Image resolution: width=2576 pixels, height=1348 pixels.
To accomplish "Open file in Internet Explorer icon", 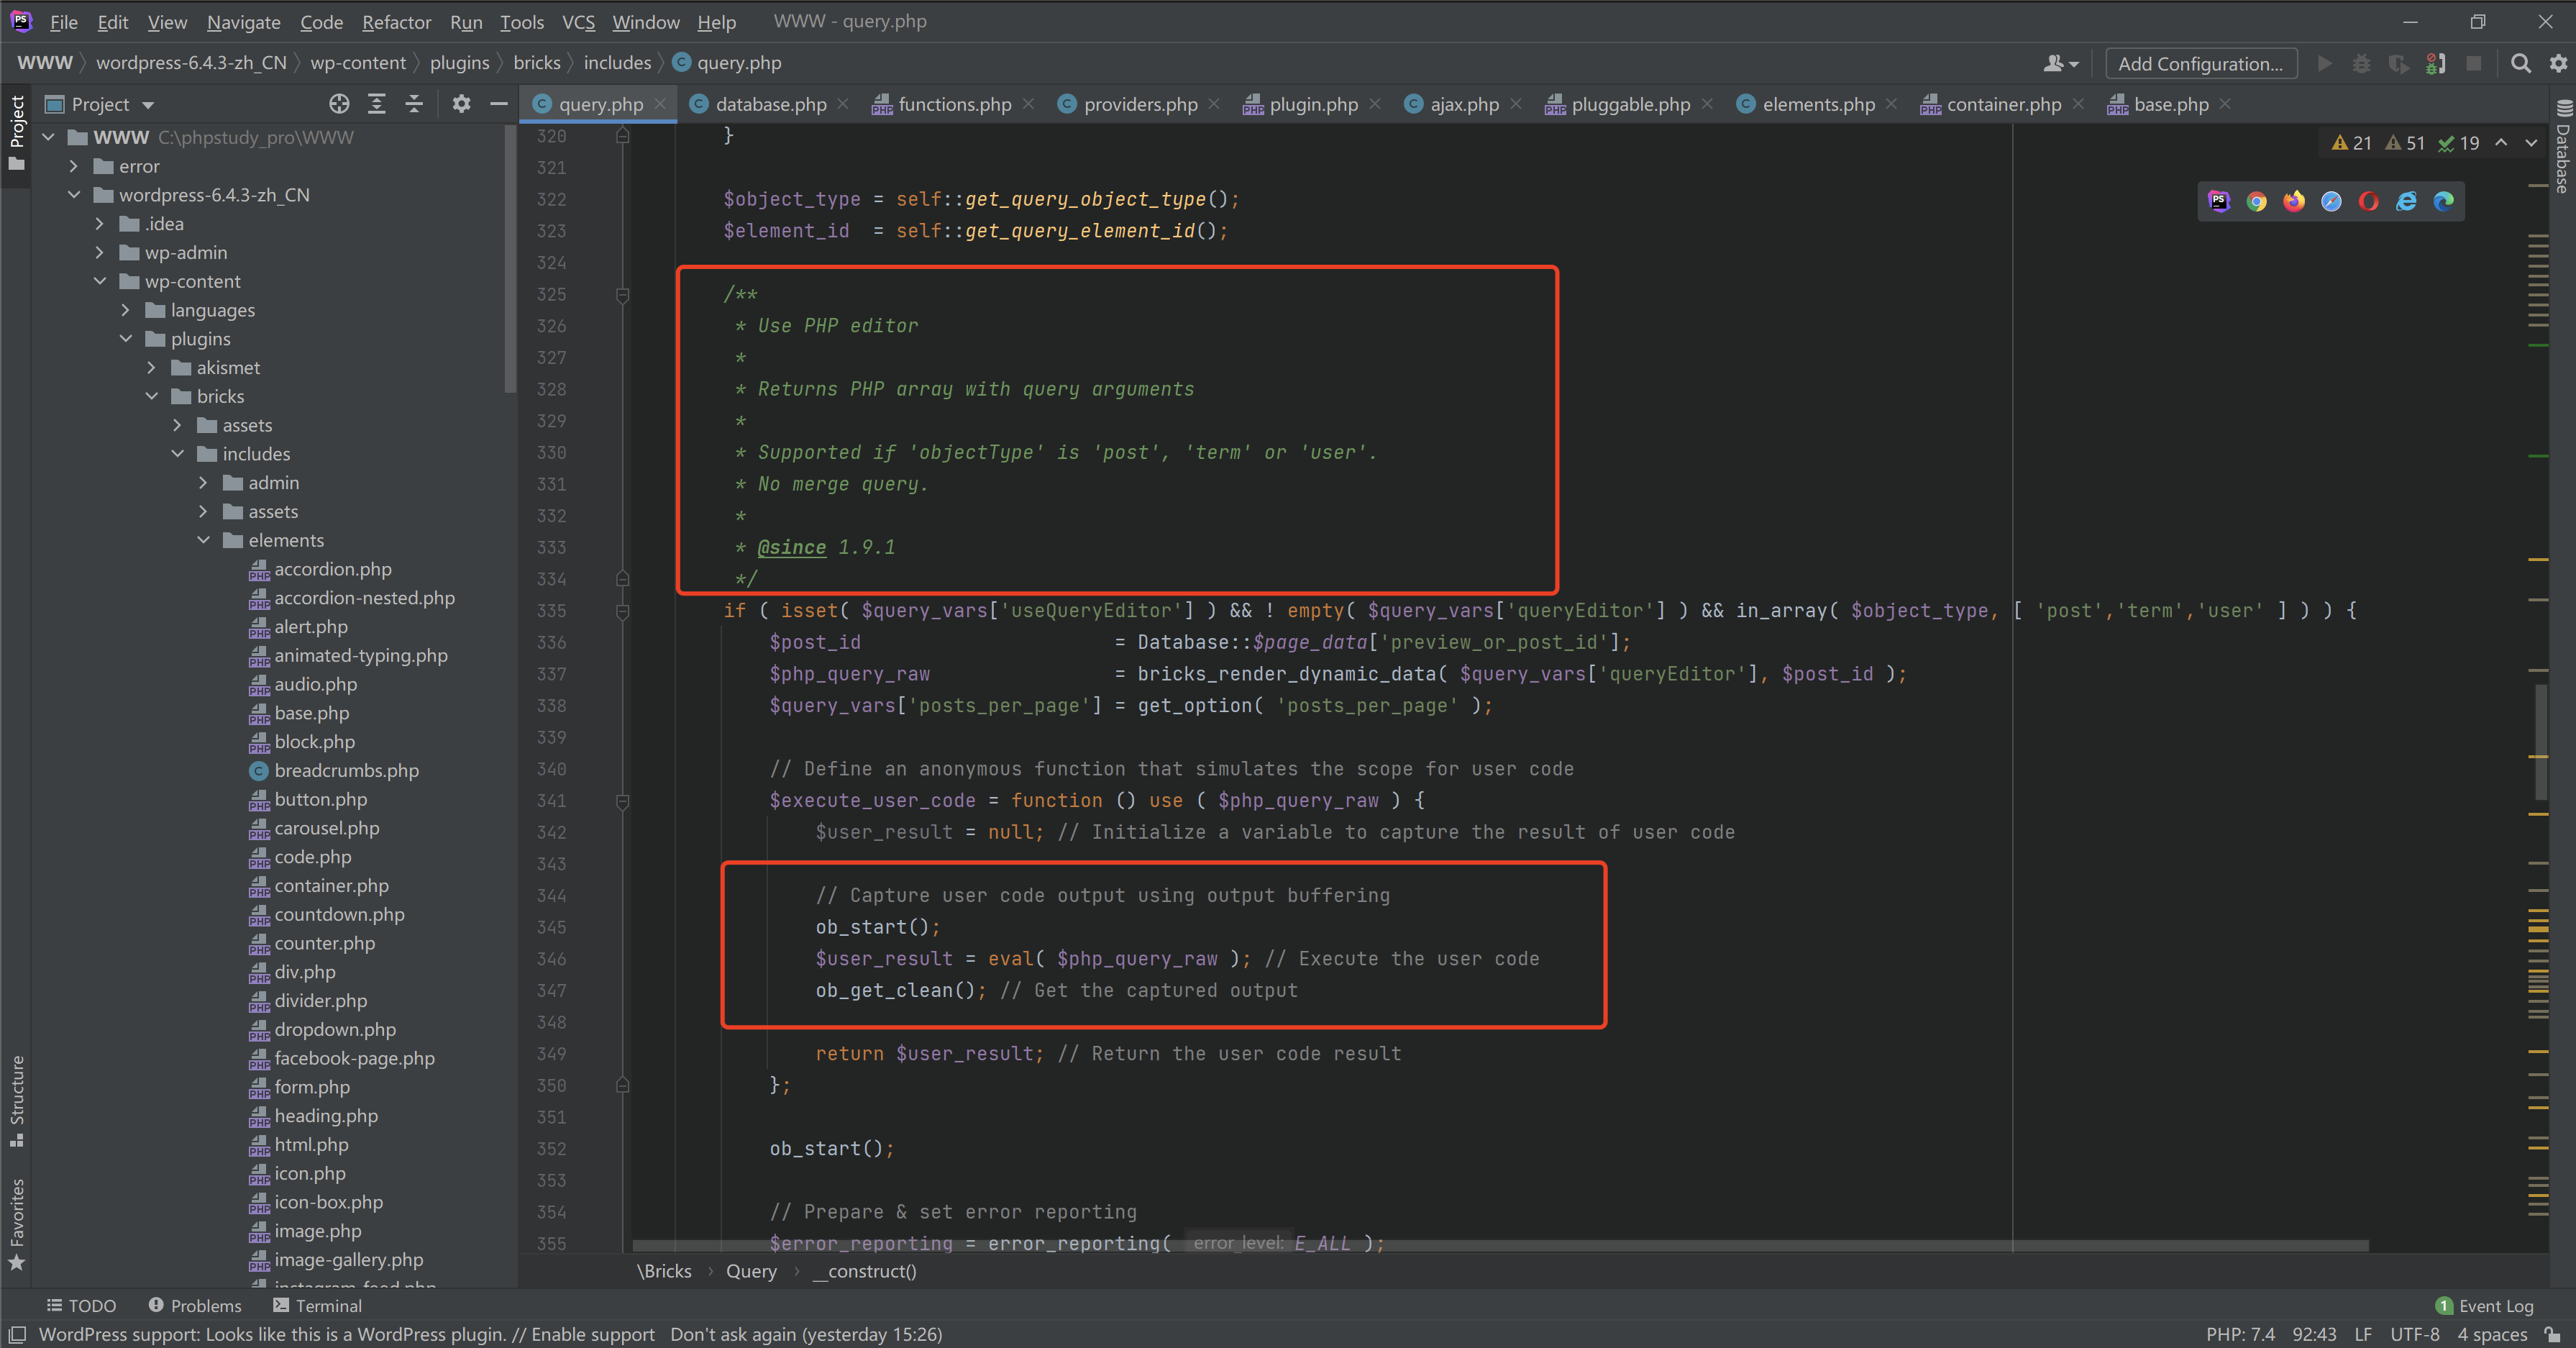I will 2406,201.
